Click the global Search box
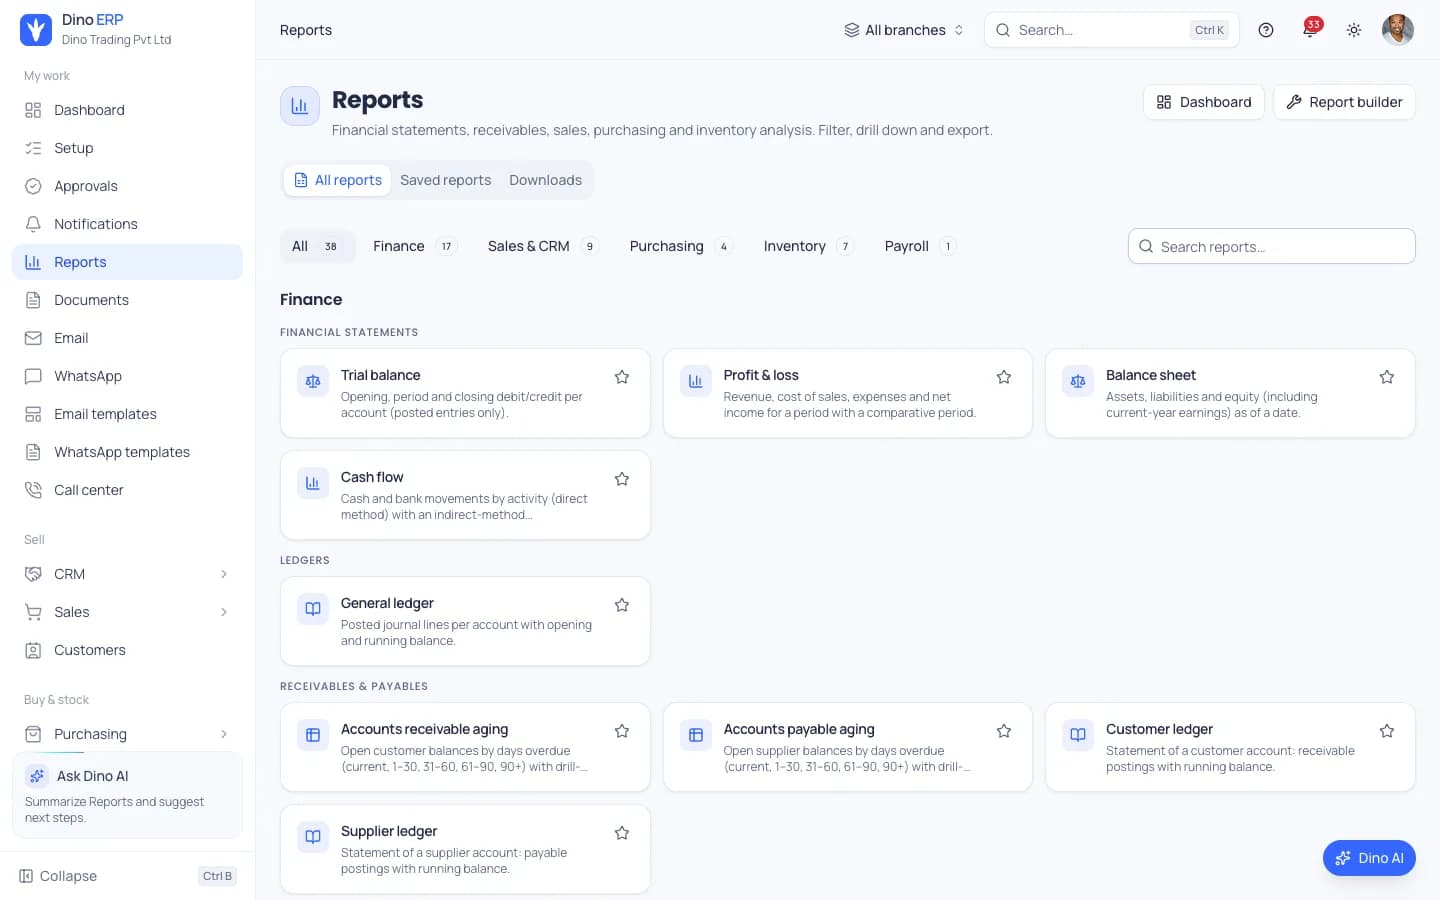This screenshot has width=1440, height=900. pyautogui.click(x=1112, y=30)
